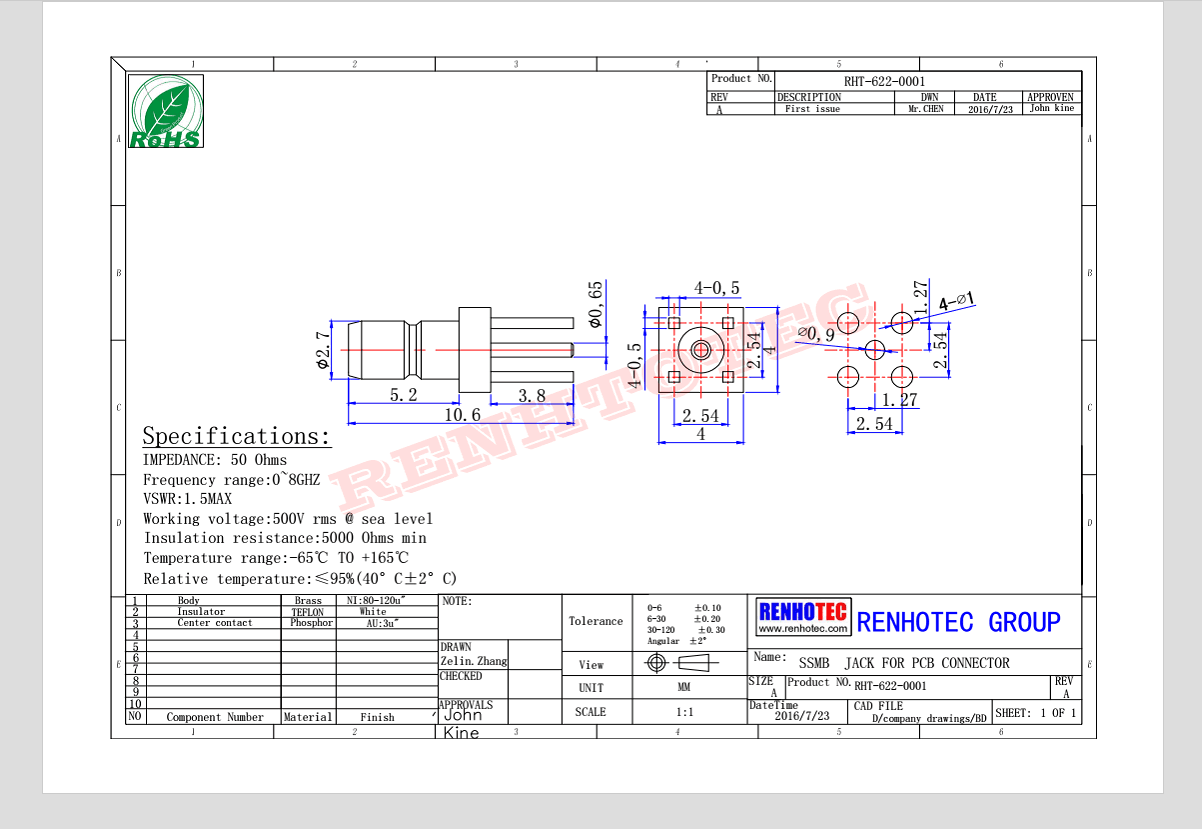Click the top-right hole of the PCB footprint
Viewport: 1202px width, 829px height.
(x=902, y=322)
